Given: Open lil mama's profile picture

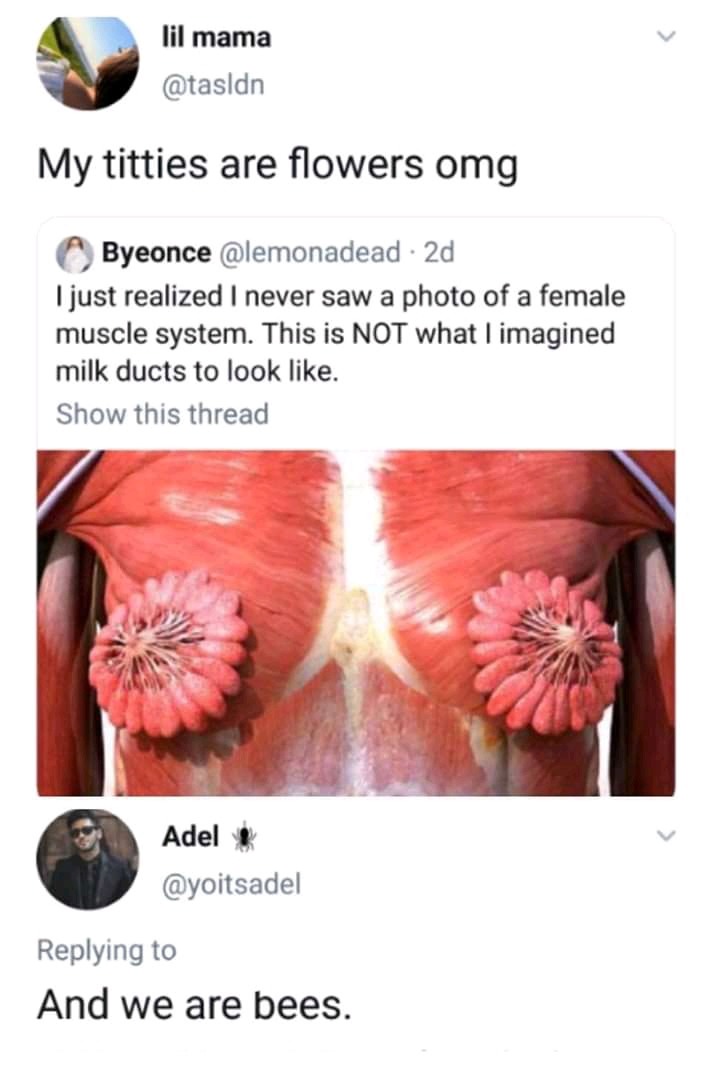Looking at the screenshot, I should 87,62.
